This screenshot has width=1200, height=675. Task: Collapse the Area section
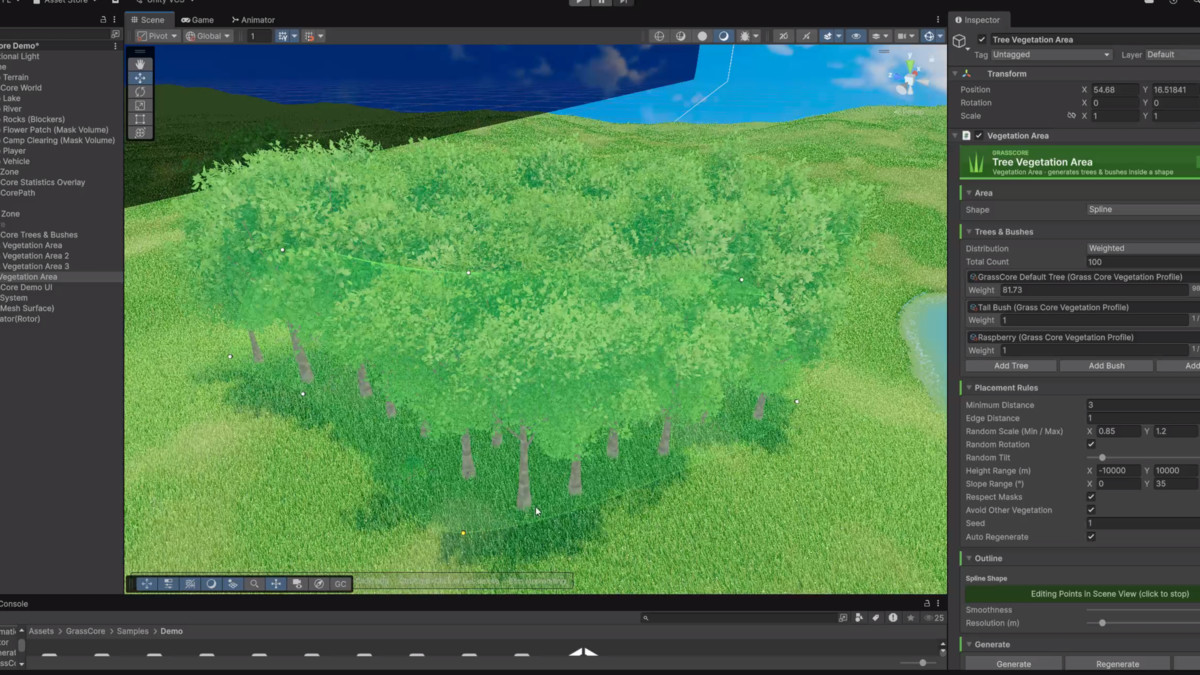click(x=968, y=193)
